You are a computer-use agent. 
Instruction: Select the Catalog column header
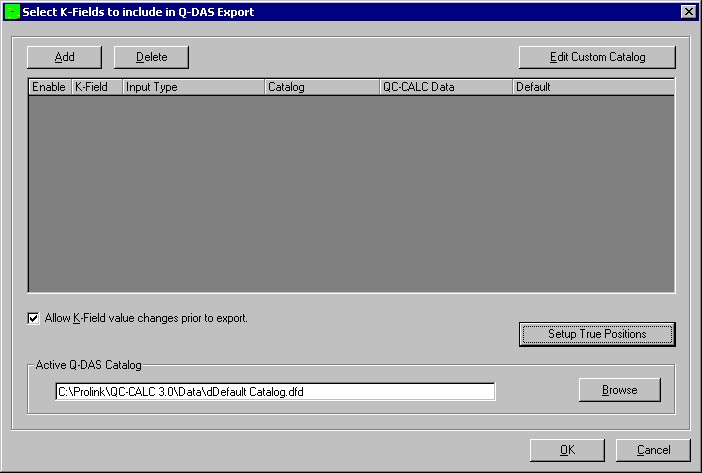pyautogui.click(x=322, y=87)
